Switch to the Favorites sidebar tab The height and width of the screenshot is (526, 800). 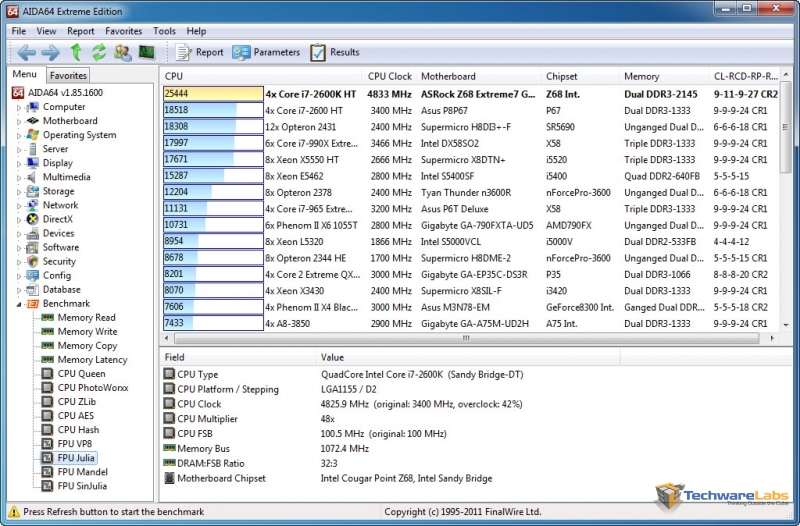(68, 76)
